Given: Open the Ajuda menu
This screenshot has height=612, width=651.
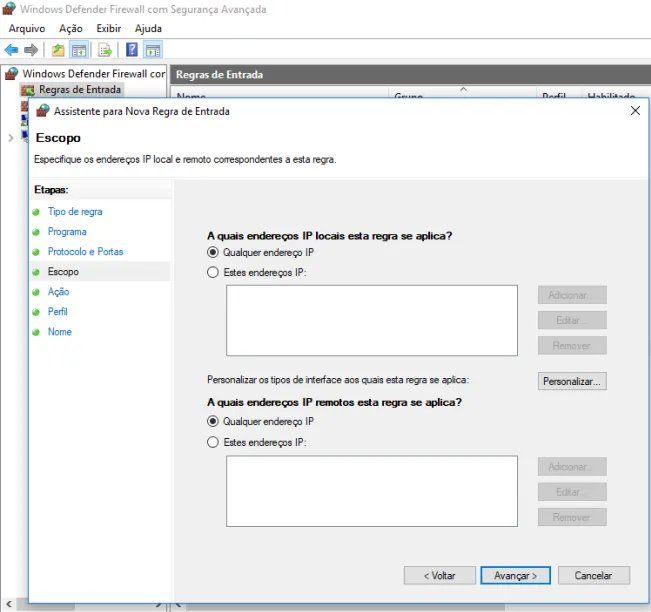Looking at the screenshot, I should coord(148,29).
